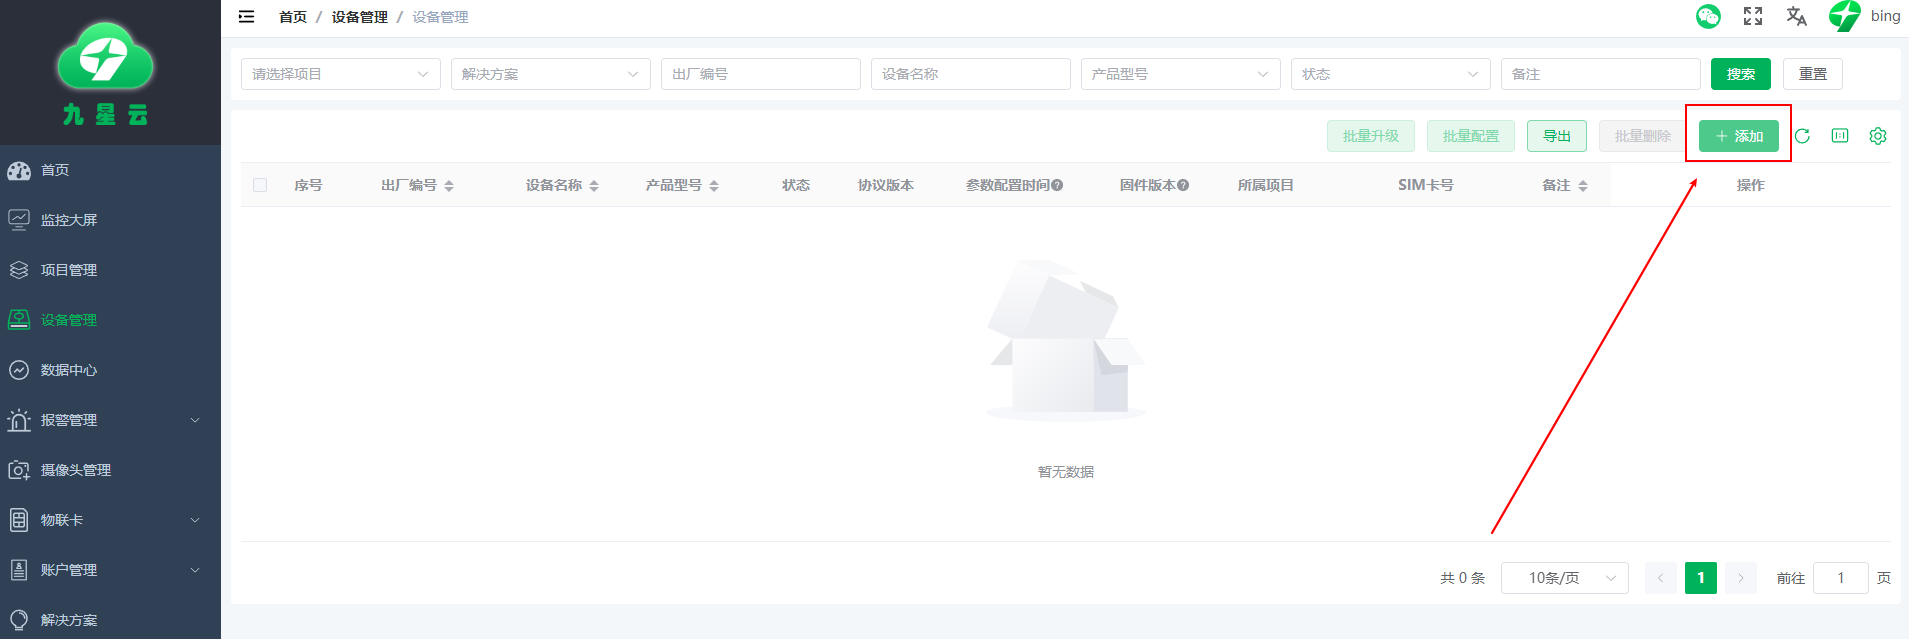Viewport: 1909px width, 639px height.
Task: Select page 1 in pagination
Action: click(1701, 578)
